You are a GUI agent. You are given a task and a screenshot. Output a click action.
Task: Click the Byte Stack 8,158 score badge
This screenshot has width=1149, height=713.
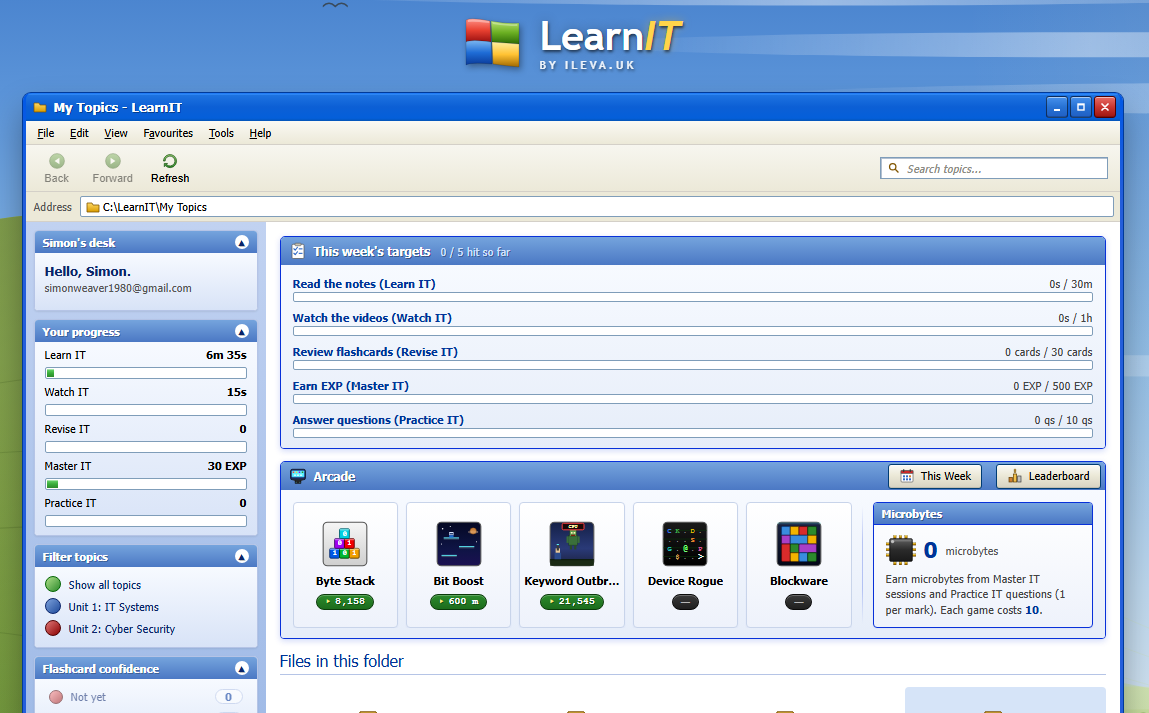pos(345,602)
